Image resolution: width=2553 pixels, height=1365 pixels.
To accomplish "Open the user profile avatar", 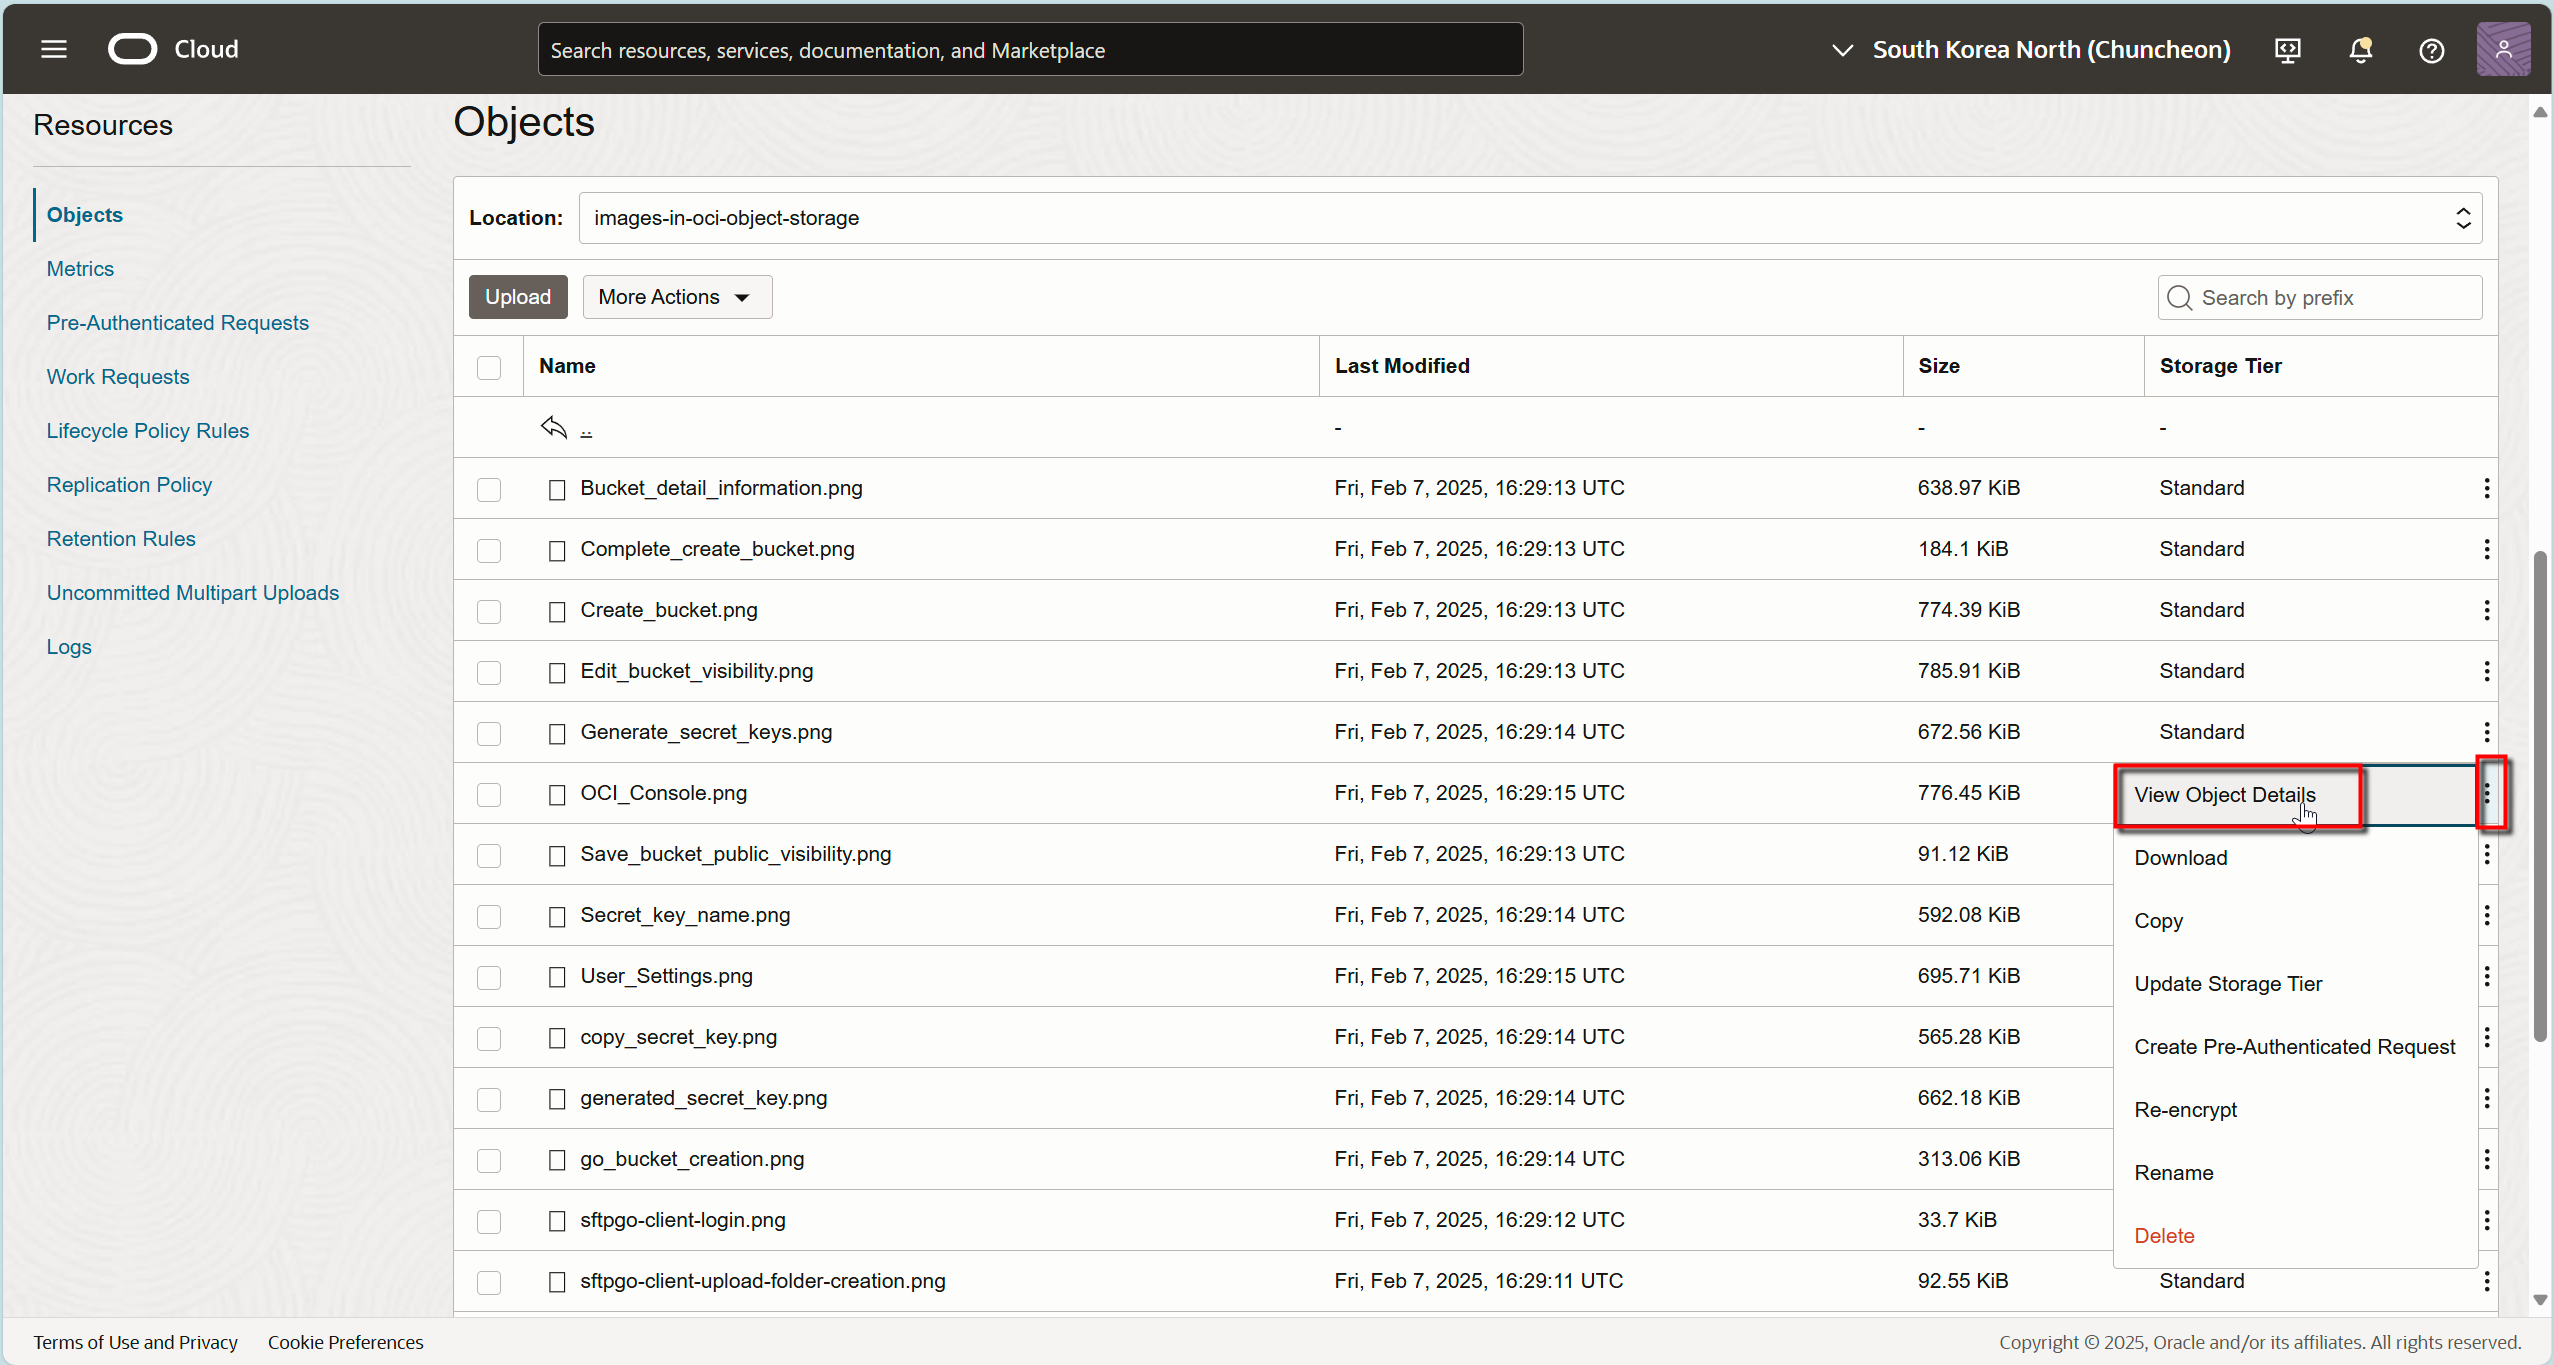I will [x=2503, y=49].
